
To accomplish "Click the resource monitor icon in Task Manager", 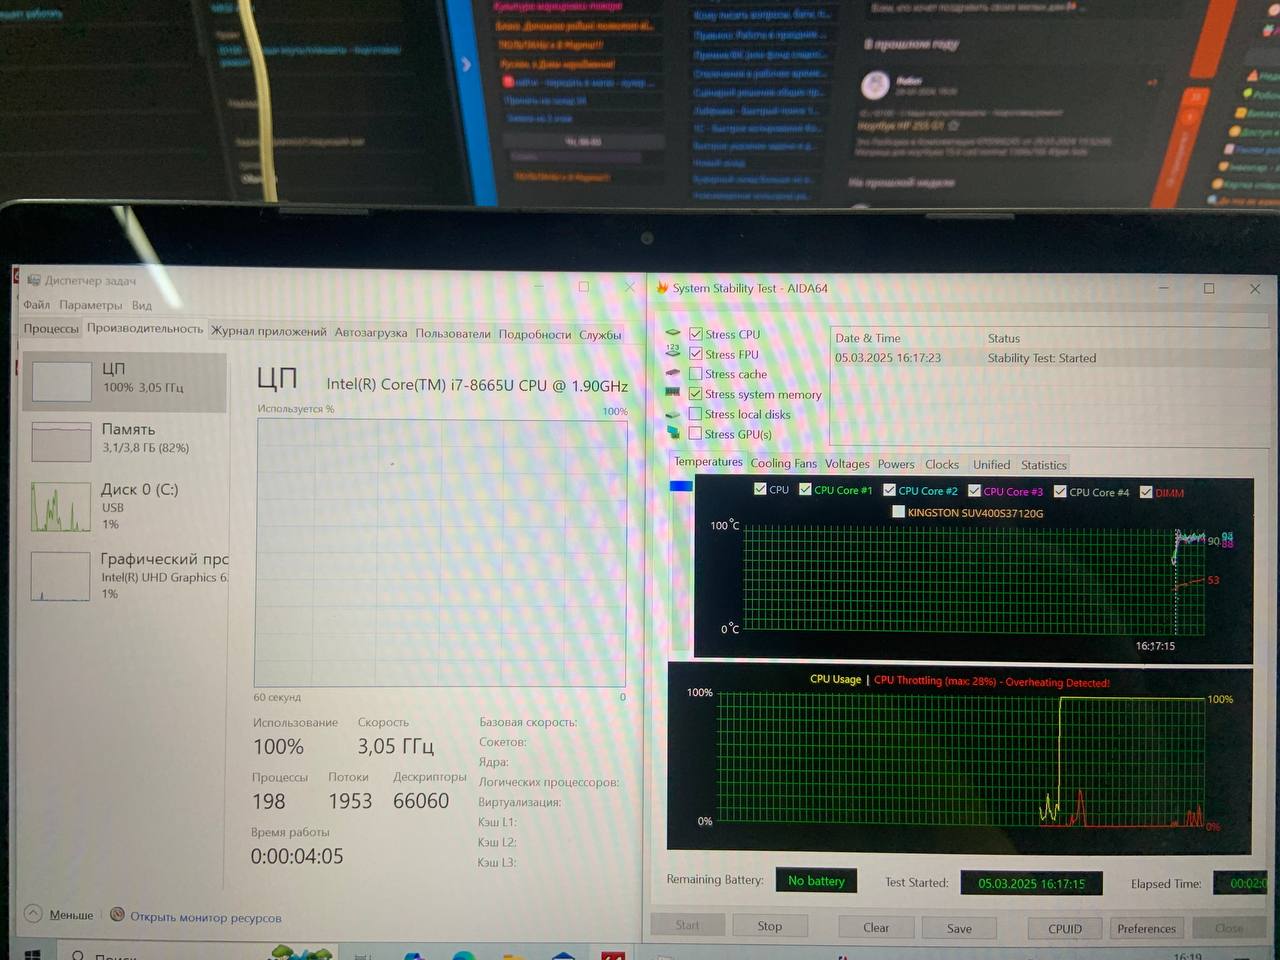I will click(117, 914).
